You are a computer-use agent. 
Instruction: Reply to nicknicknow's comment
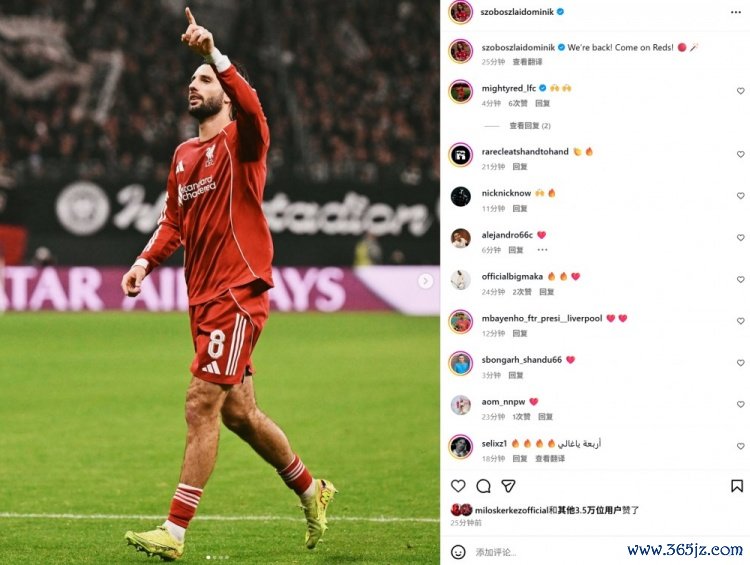coord(519,209)
